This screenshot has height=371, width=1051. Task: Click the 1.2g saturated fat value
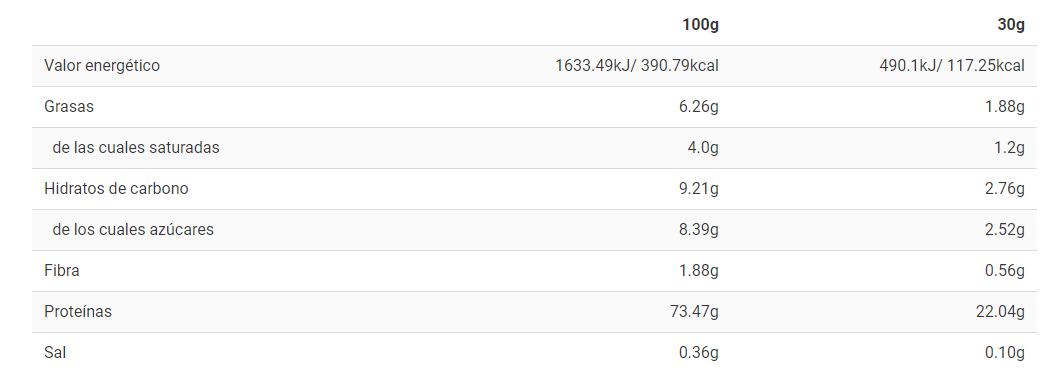coord(1009,148)
